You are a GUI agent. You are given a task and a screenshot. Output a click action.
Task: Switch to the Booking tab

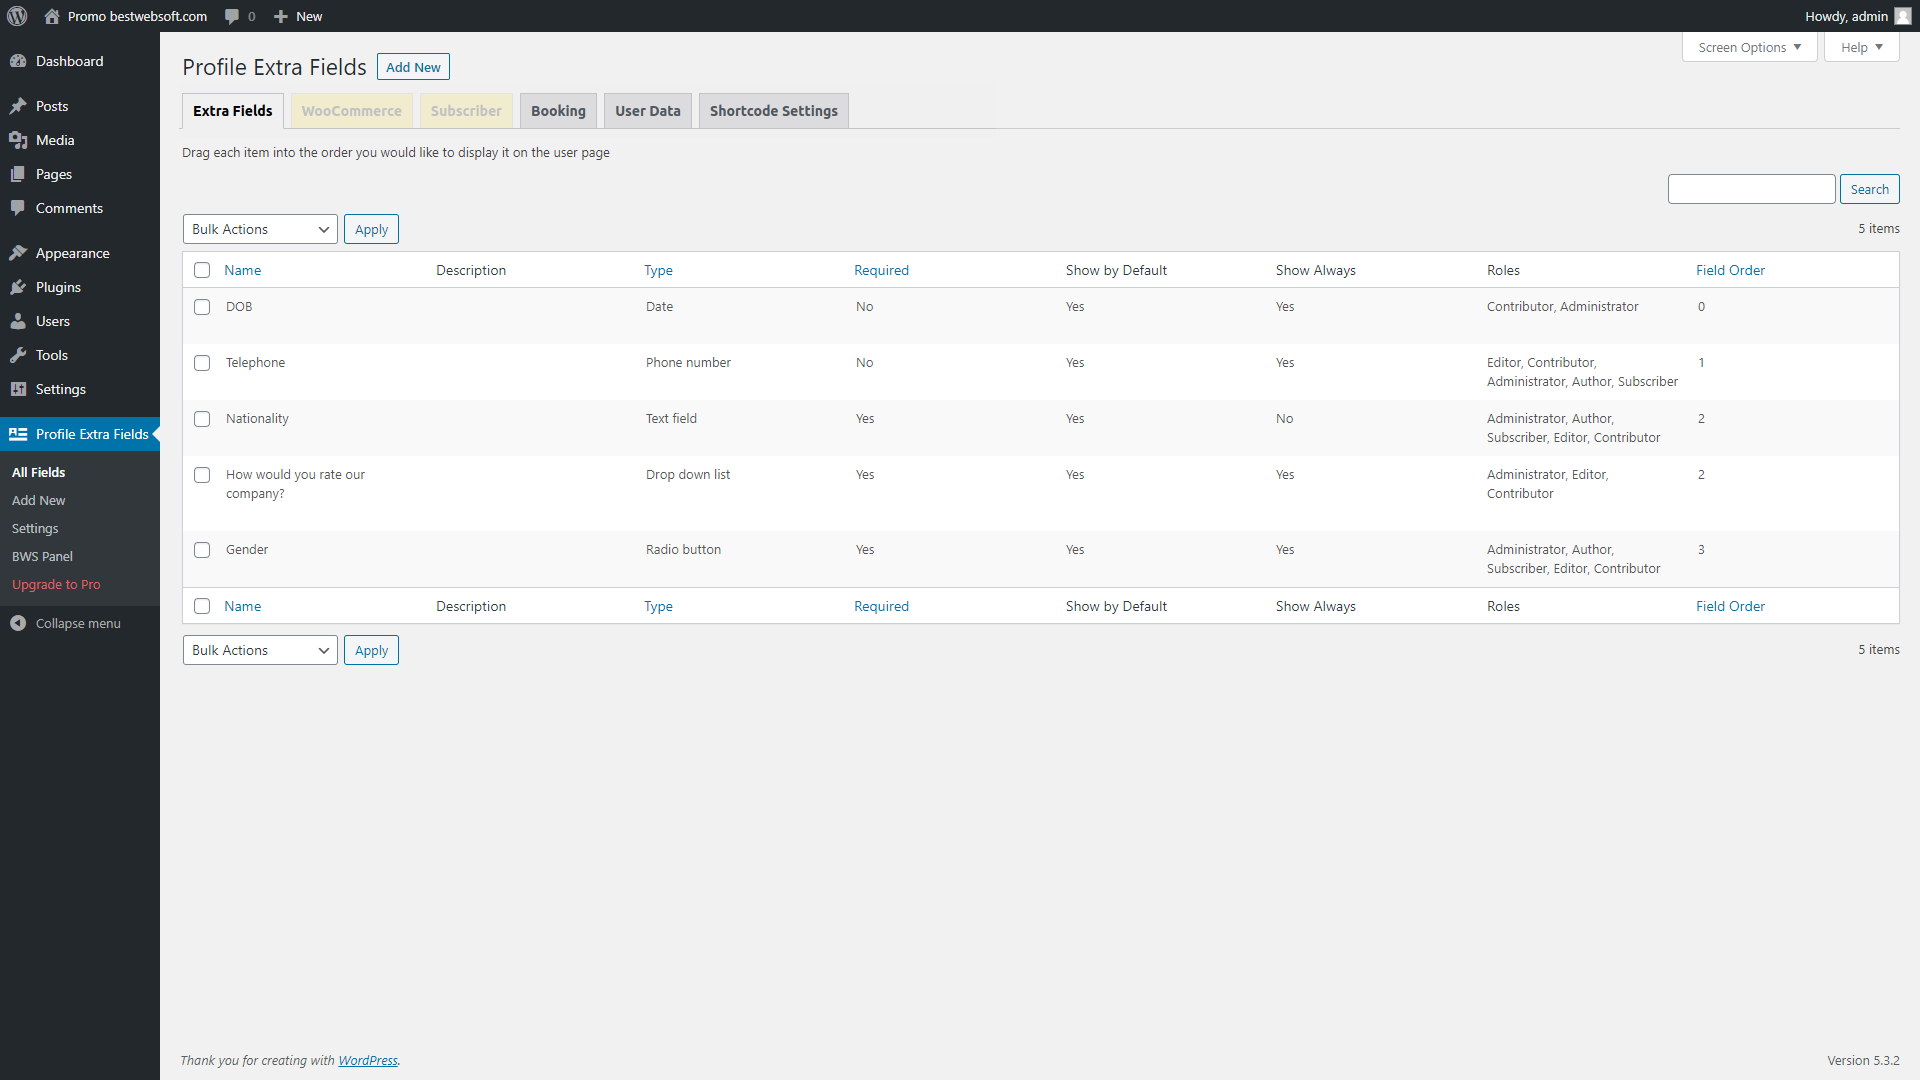click(x=558, y=110)
